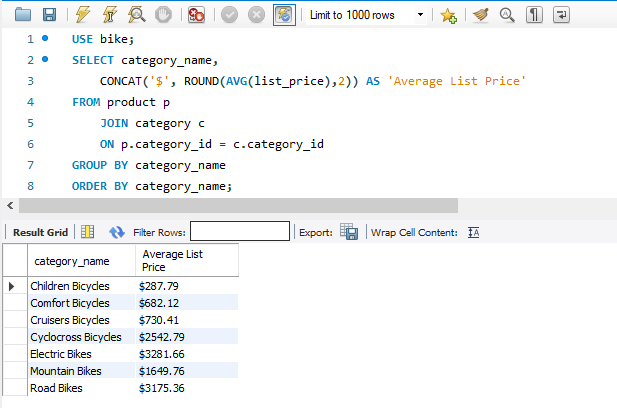Viewport: 617px width, 408px height.
Task: Select the $287.79 price cell
Action: (x=187, y=286)
